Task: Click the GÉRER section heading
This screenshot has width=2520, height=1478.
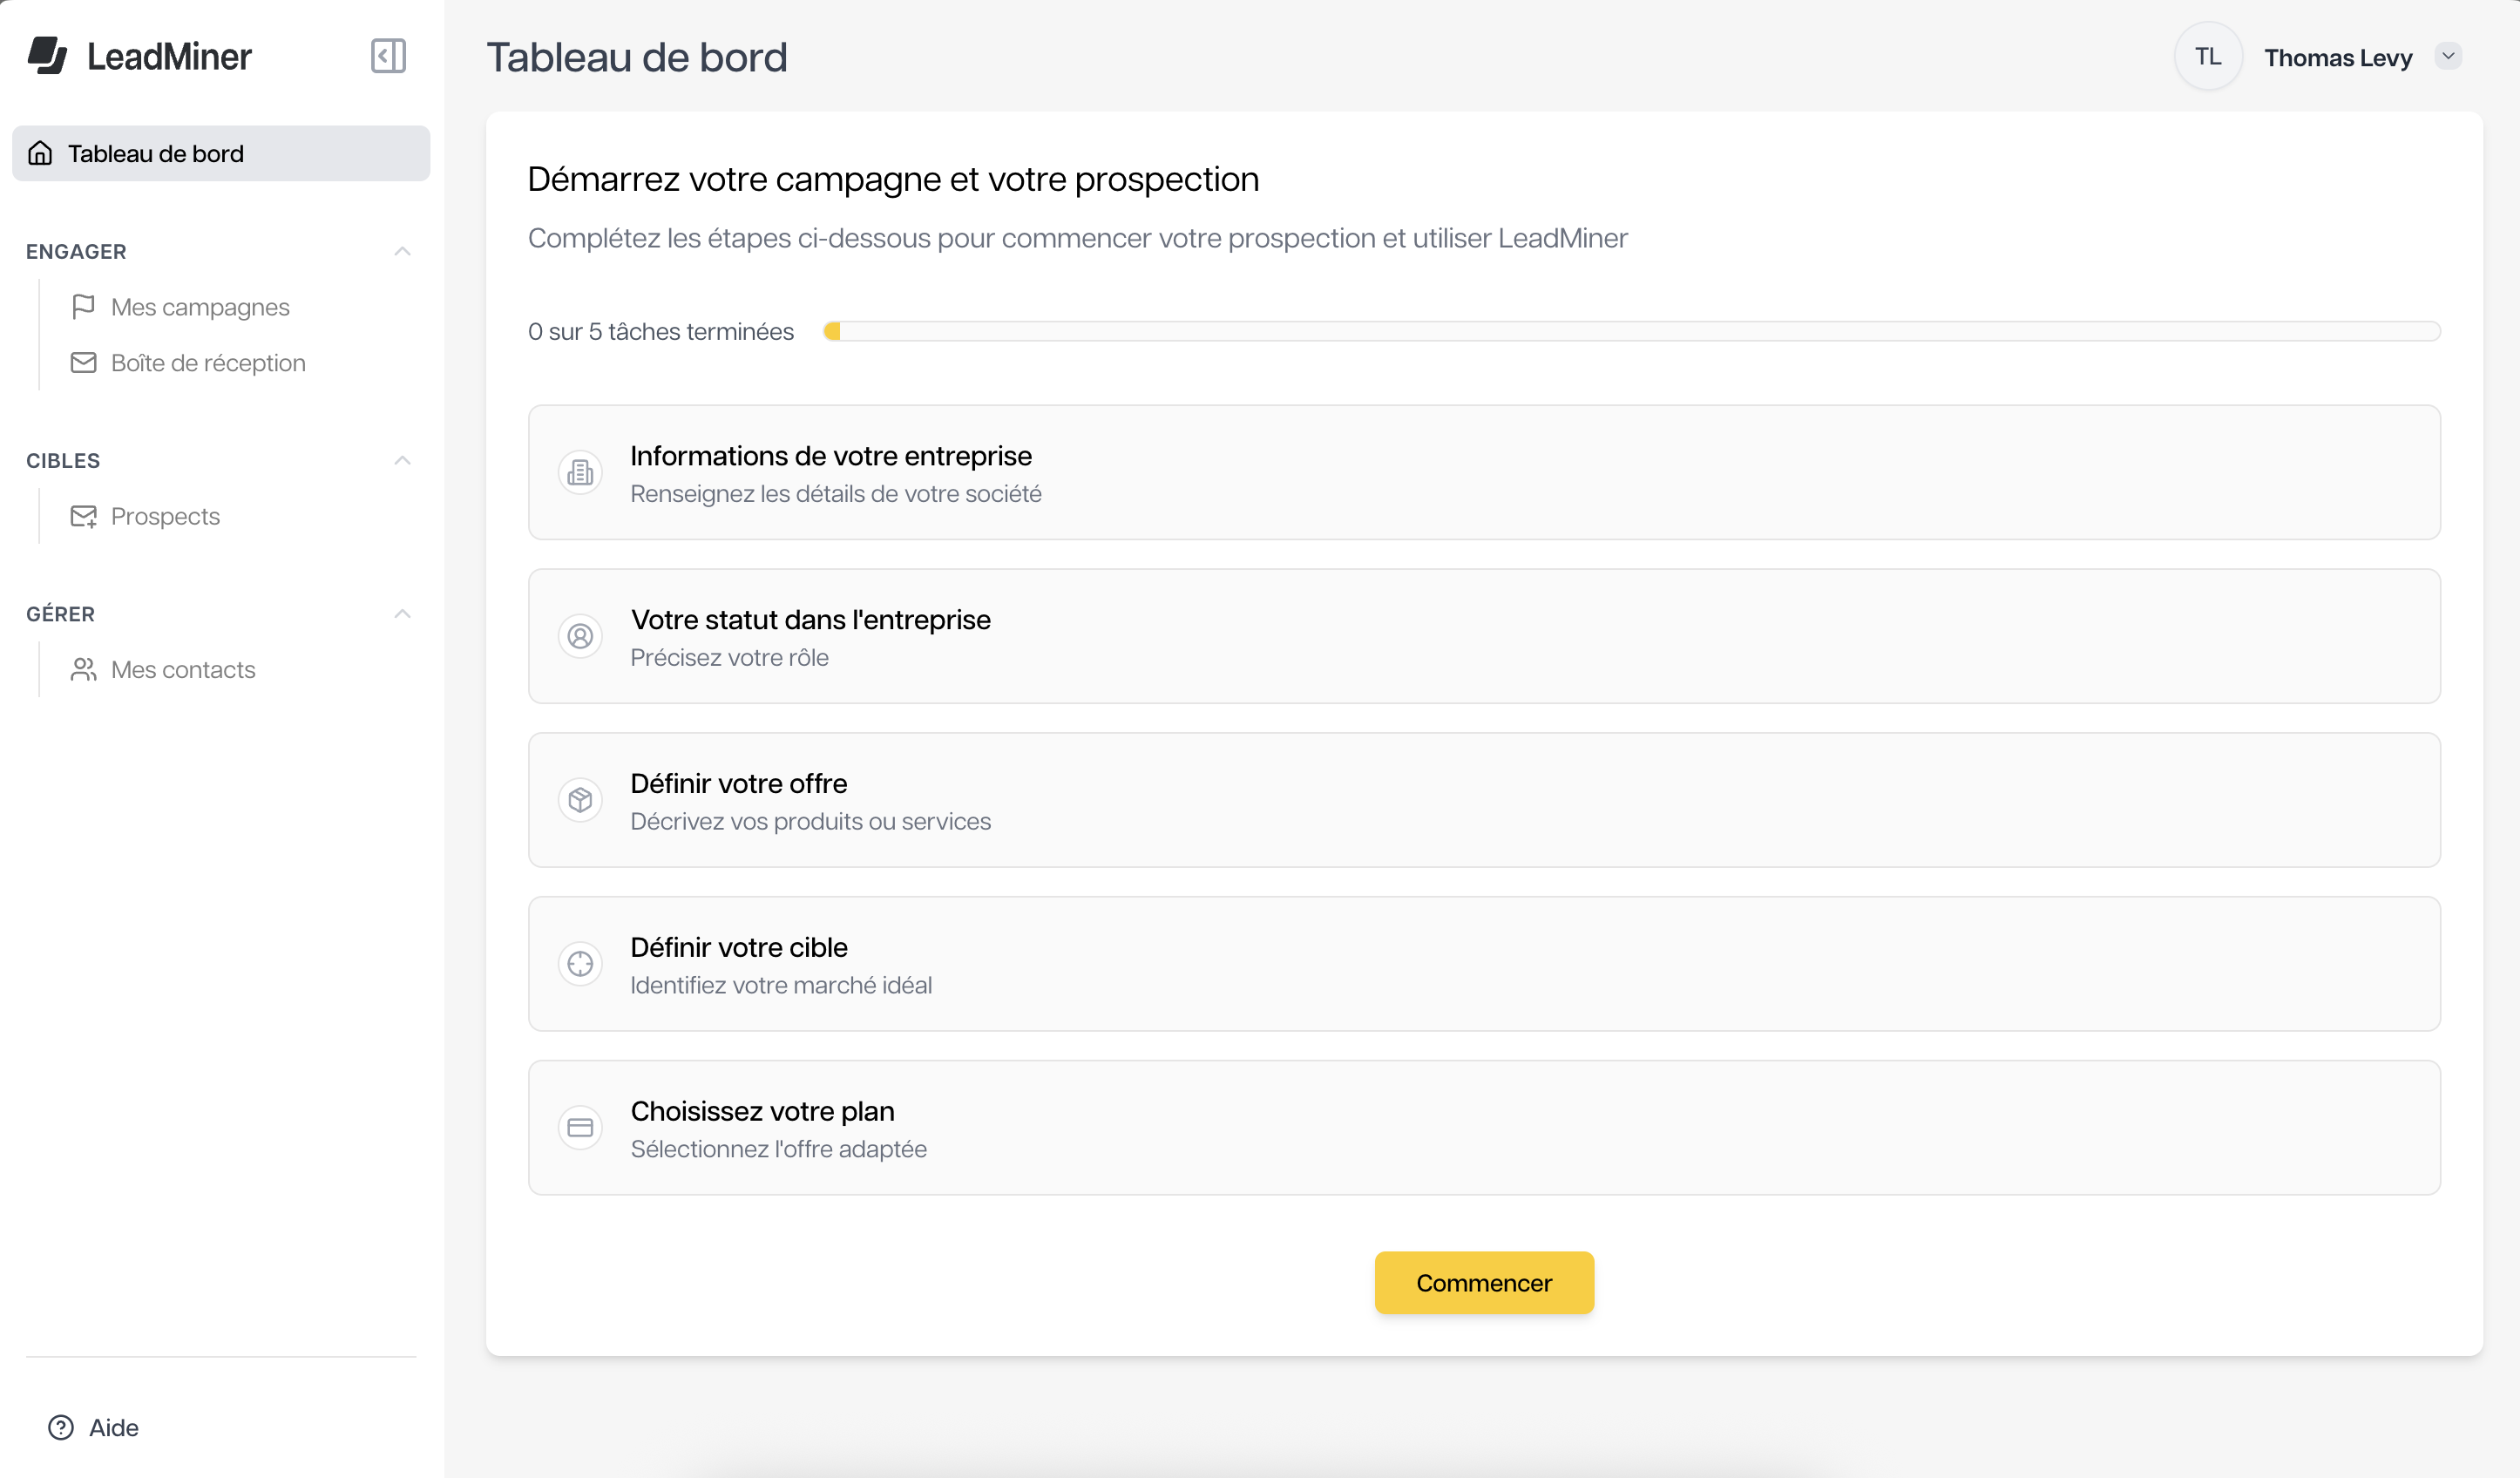Action: tap(60, 614)
